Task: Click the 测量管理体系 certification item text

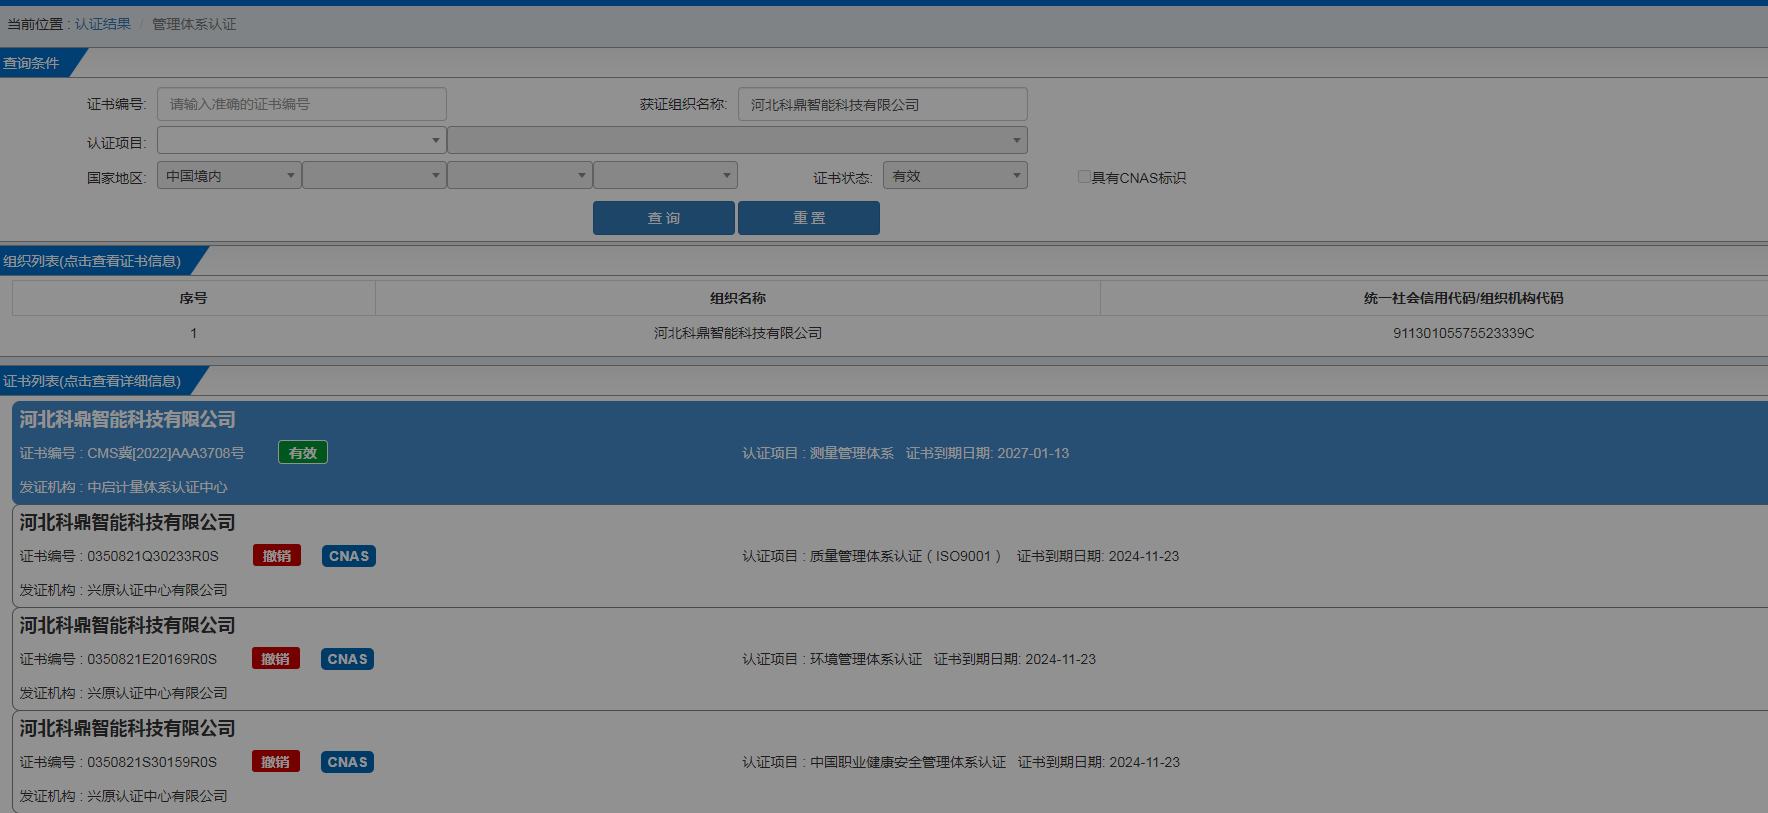Action: pos(852,453)
